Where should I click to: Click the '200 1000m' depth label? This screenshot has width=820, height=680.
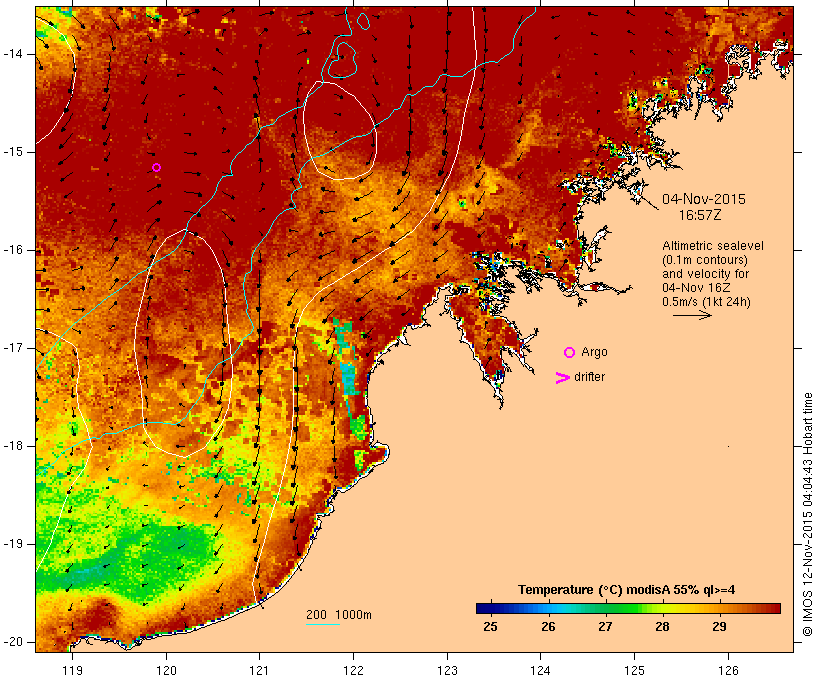(339, 615)
